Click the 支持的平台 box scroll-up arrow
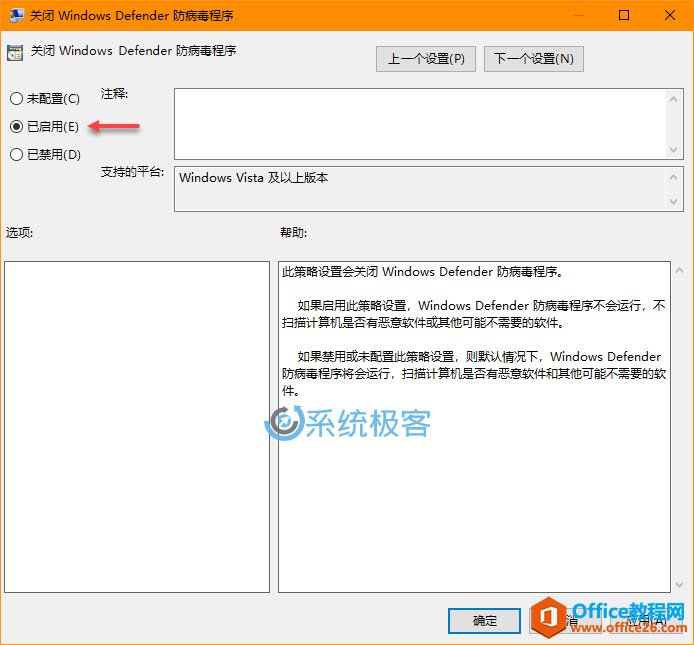Viewport: 694px width, 645px height. [x=673, y=178]
